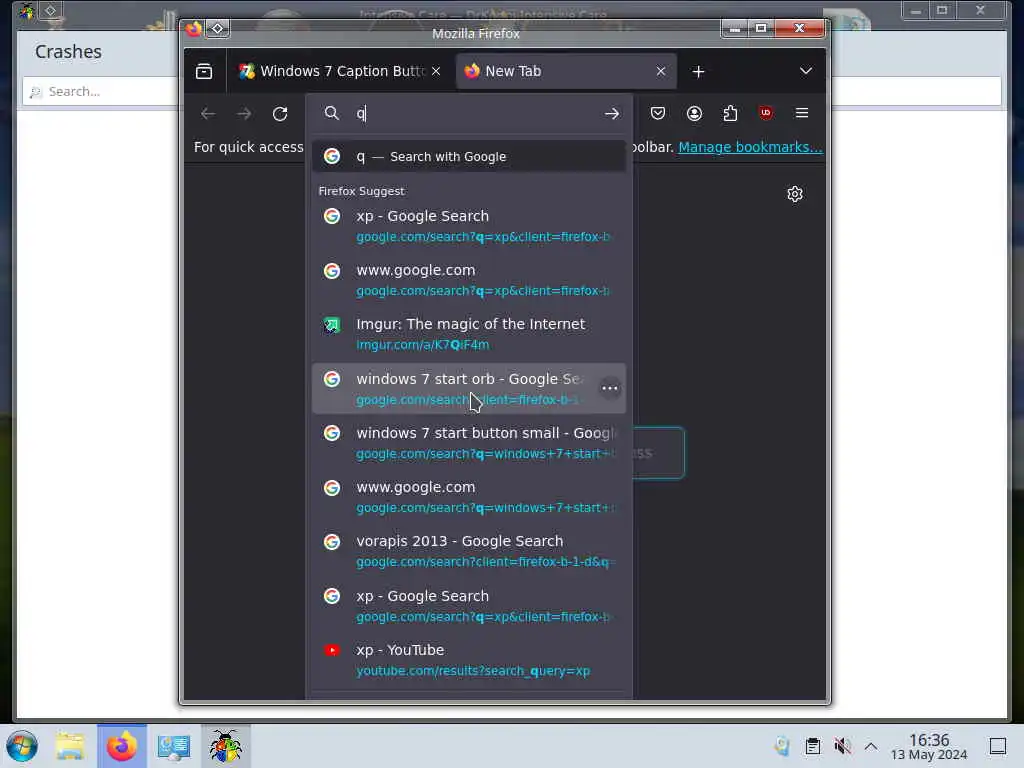The image size is (1024, 768).
Task: Click the Windows Start orb
Action: coord(22,746)
